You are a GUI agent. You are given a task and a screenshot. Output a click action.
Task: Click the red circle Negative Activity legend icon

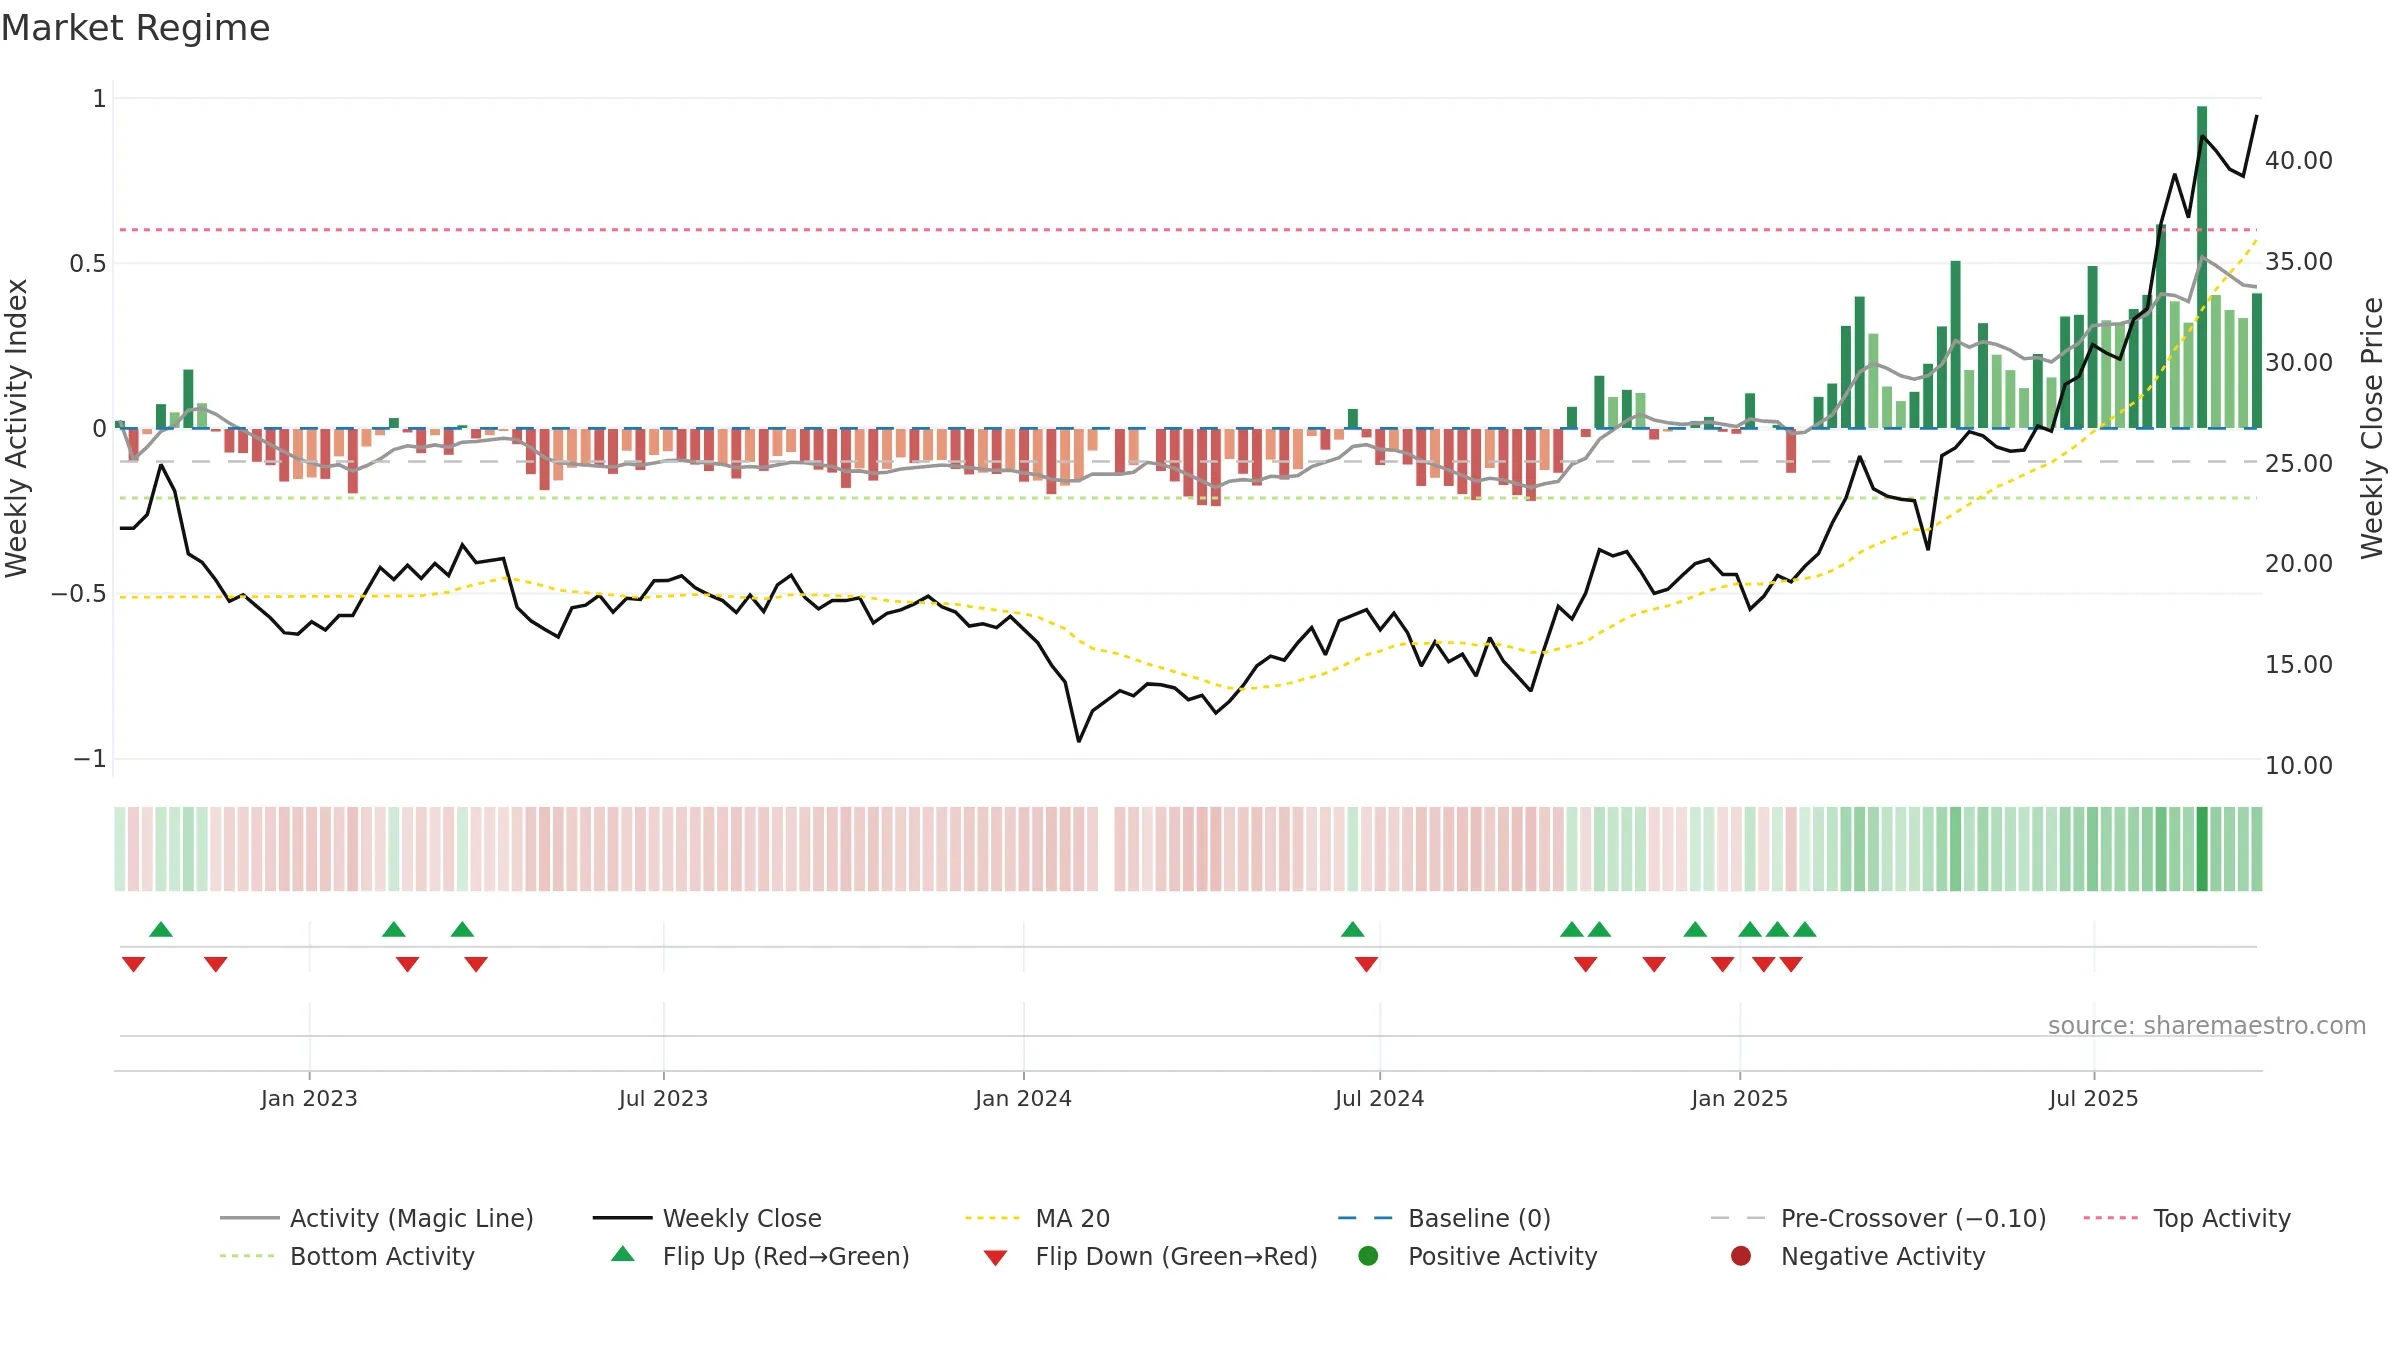[1741, 1255]
